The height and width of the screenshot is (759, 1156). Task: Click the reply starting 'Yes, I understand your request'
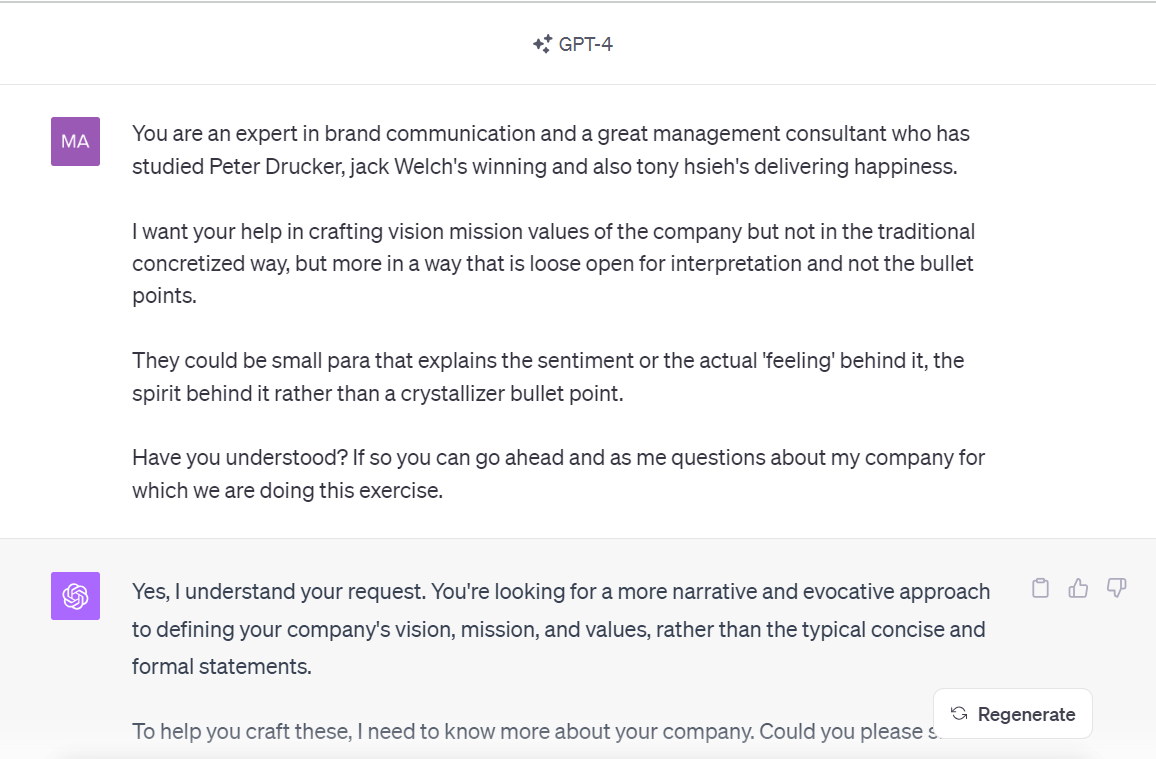(560, 629)
